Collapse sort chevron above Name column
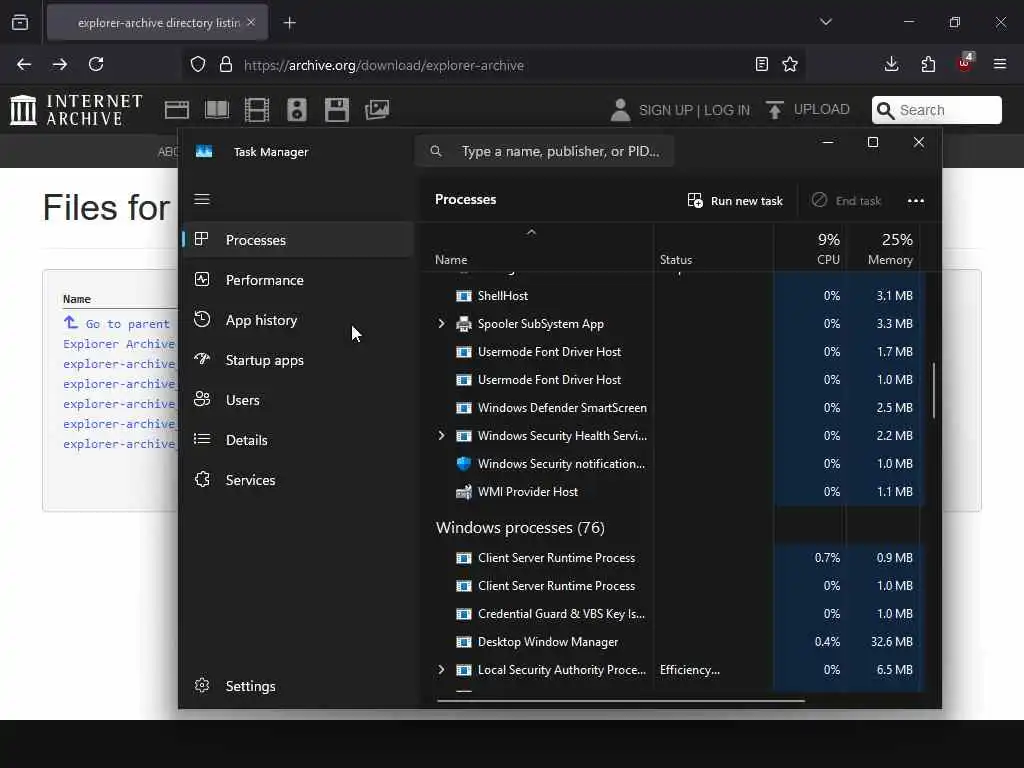 532,232
